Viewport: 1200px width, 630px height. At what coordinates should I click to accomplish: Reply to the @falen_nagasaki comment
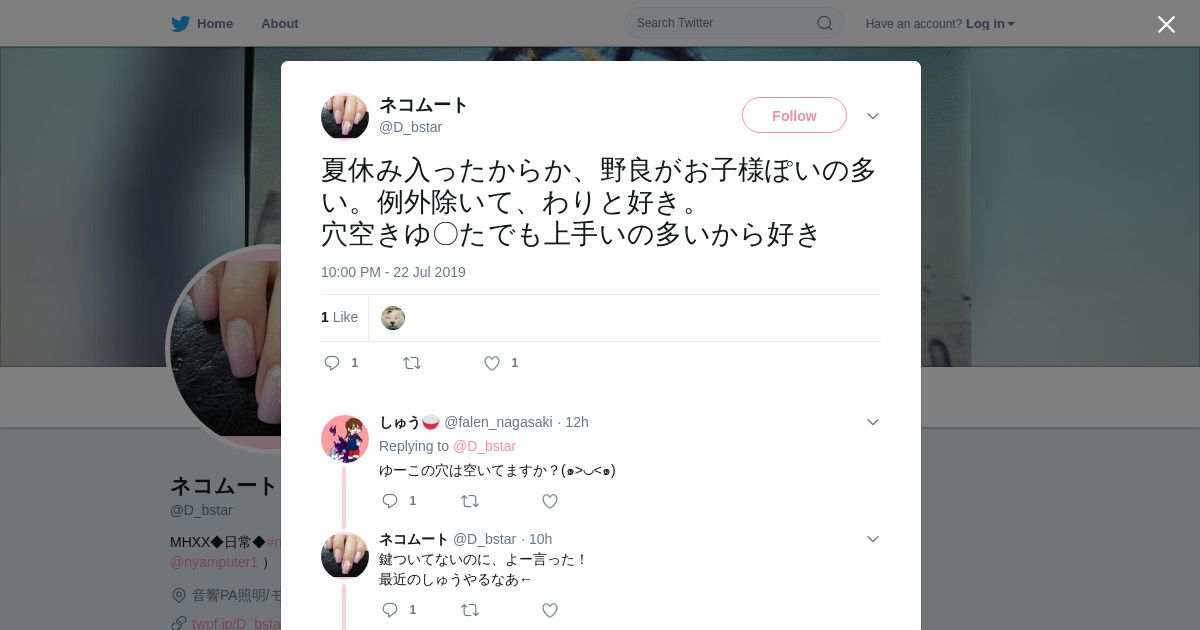[390, 501]
